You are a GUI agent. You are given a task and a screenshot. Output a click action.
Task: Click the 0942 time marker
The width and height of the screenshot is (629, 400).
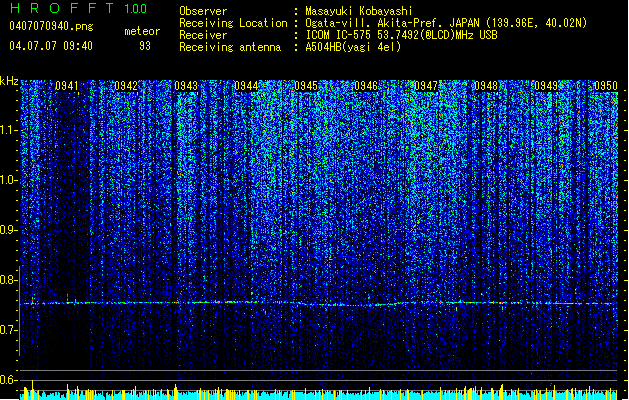coord(126,86)
